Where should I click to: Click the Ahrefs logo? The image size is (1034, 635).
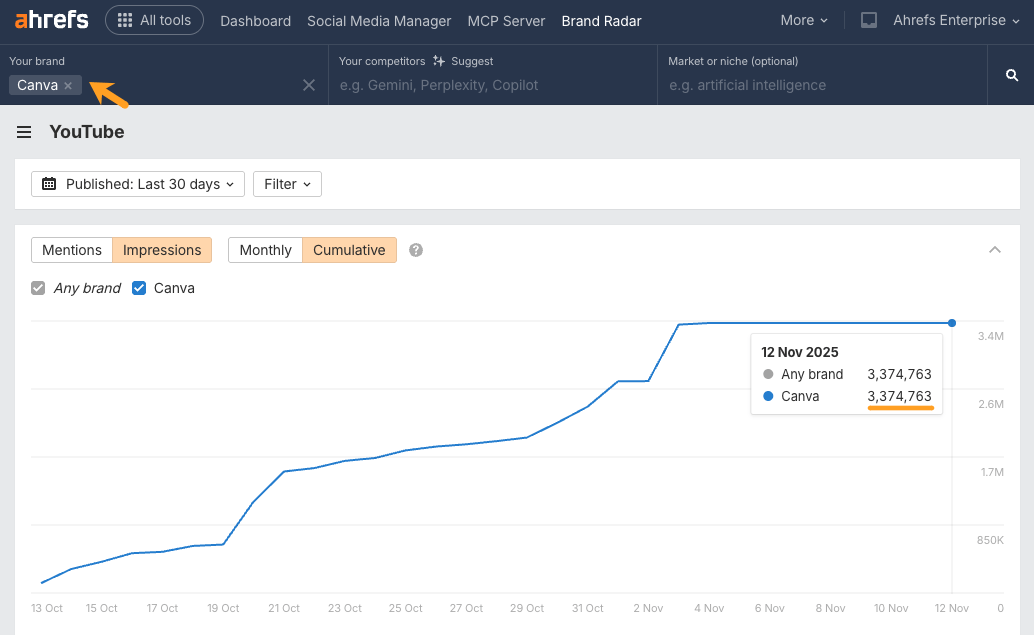50,19
